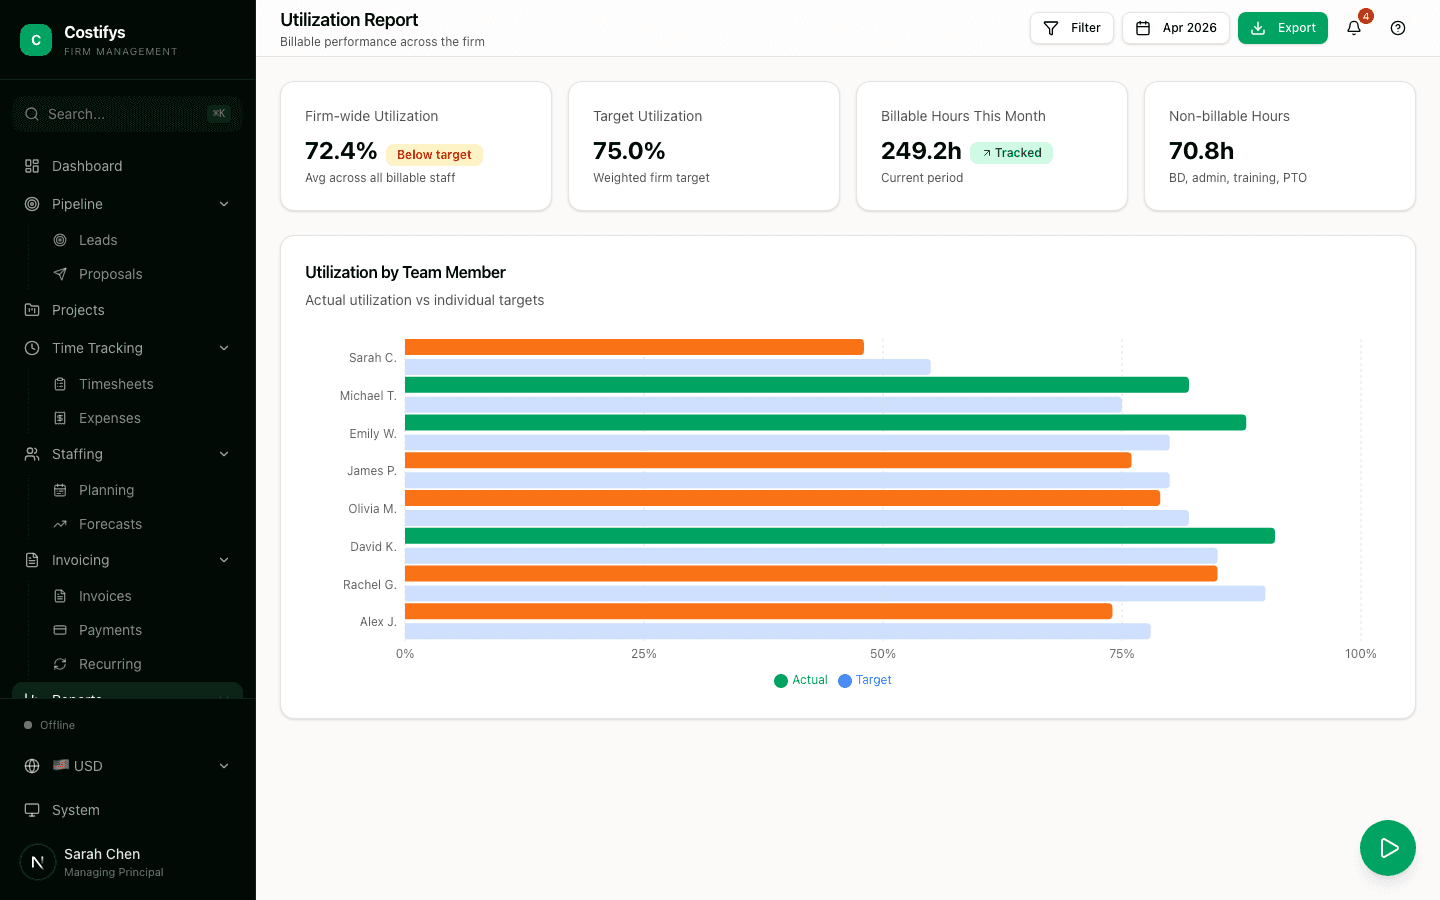The height and width of the screenshot is (900, 1440).
Task: Click Sarah C.'s utilization bar
Action: coord(633,346)
